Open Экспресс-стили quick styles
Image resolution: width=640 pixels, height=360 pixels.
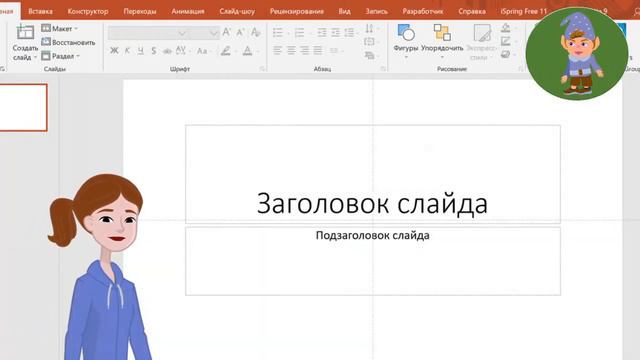(x=482, y=41)
